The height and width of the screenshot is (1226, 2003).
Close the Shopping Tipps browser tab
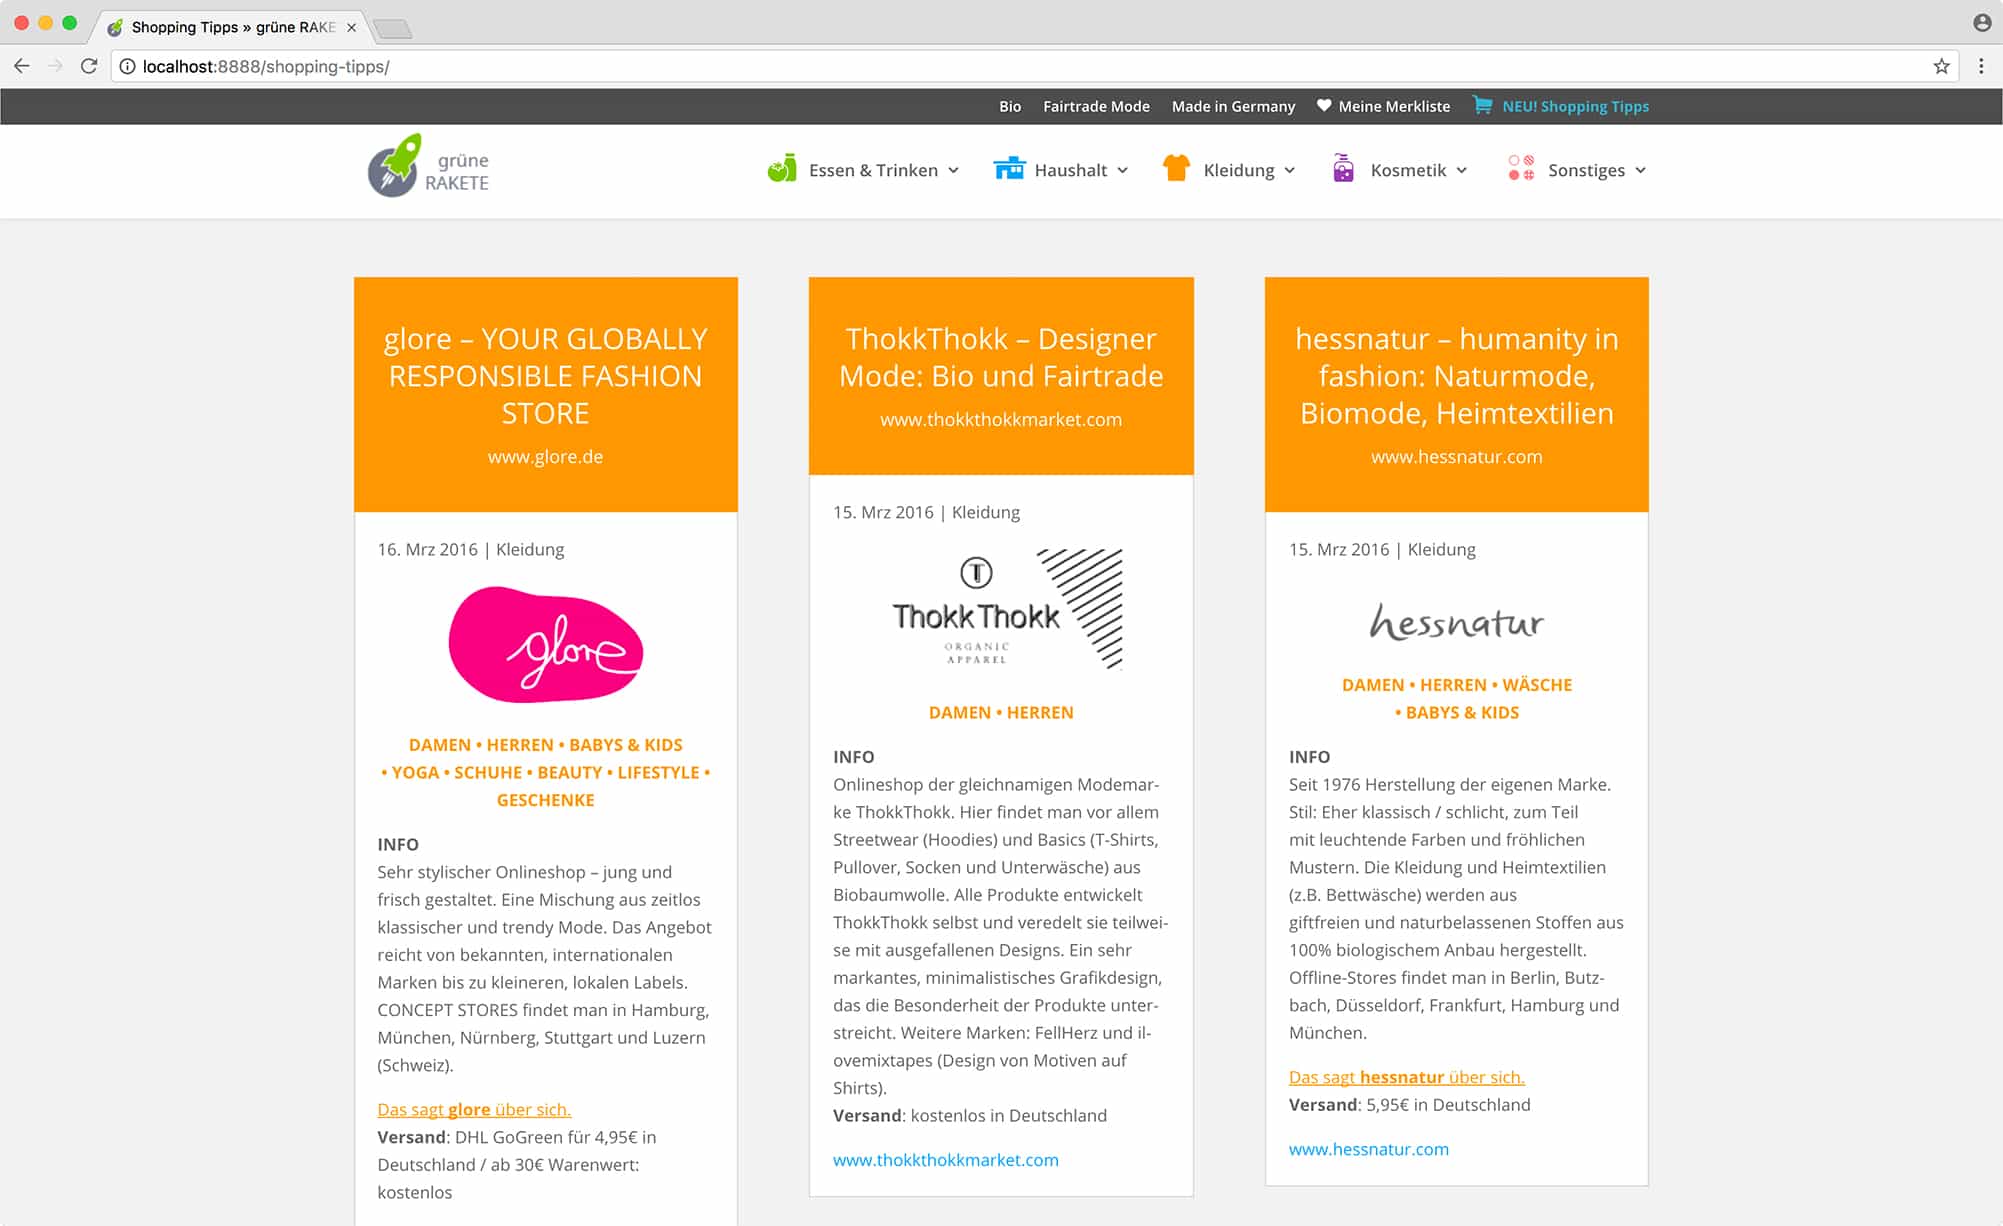click(x=351, y=27)
